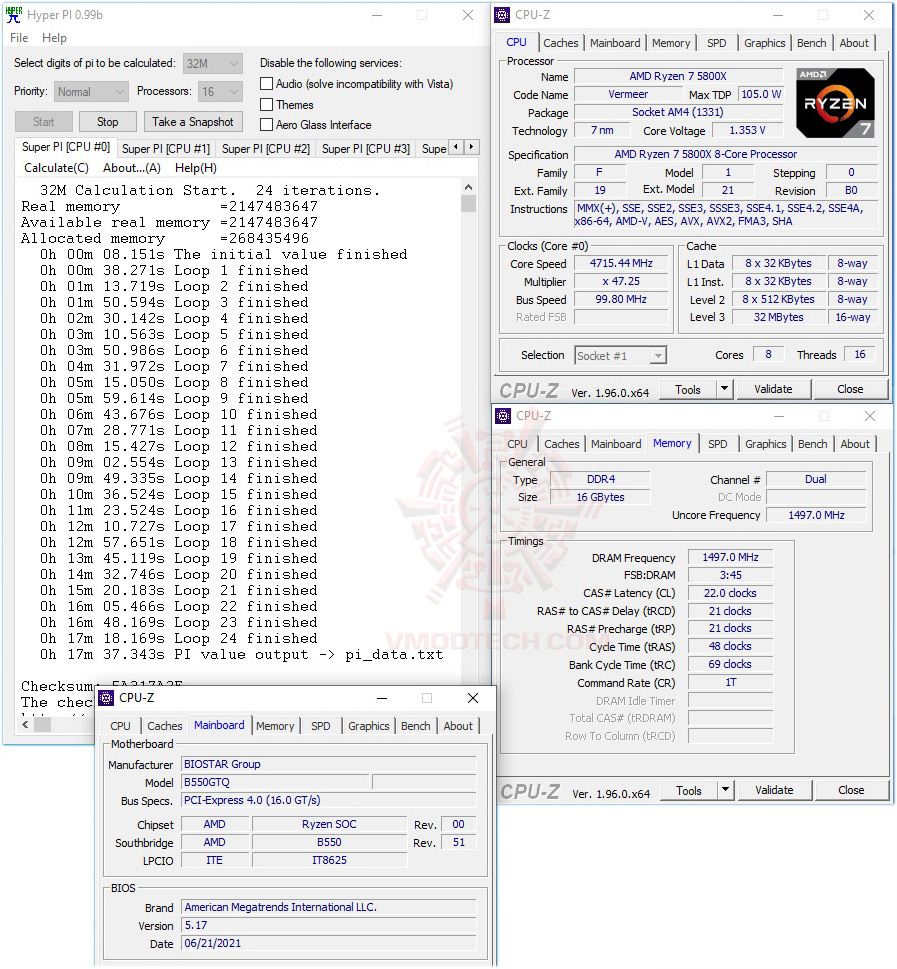
Task: Open the Memory tab in the Mainboard CPU-Z window
Action: click(275, 726)
